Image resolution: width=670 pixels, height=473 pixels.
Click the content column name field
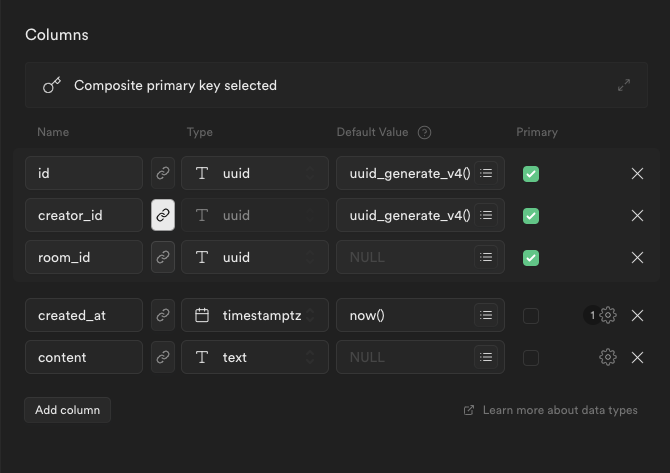[84, 357]
